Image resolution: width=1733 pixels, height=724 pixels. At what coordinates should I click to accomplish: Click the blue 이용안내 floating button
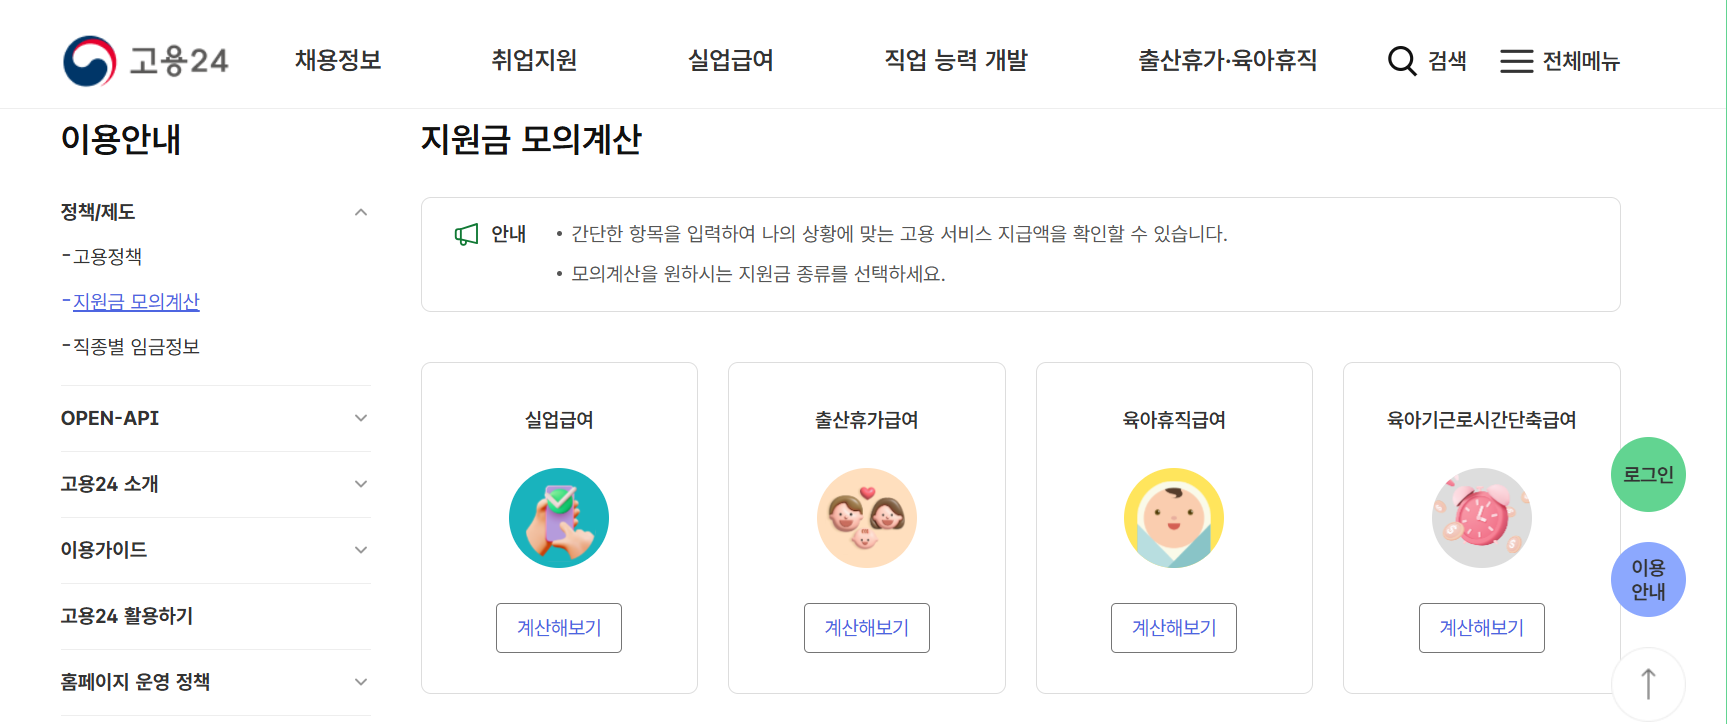1647,579
